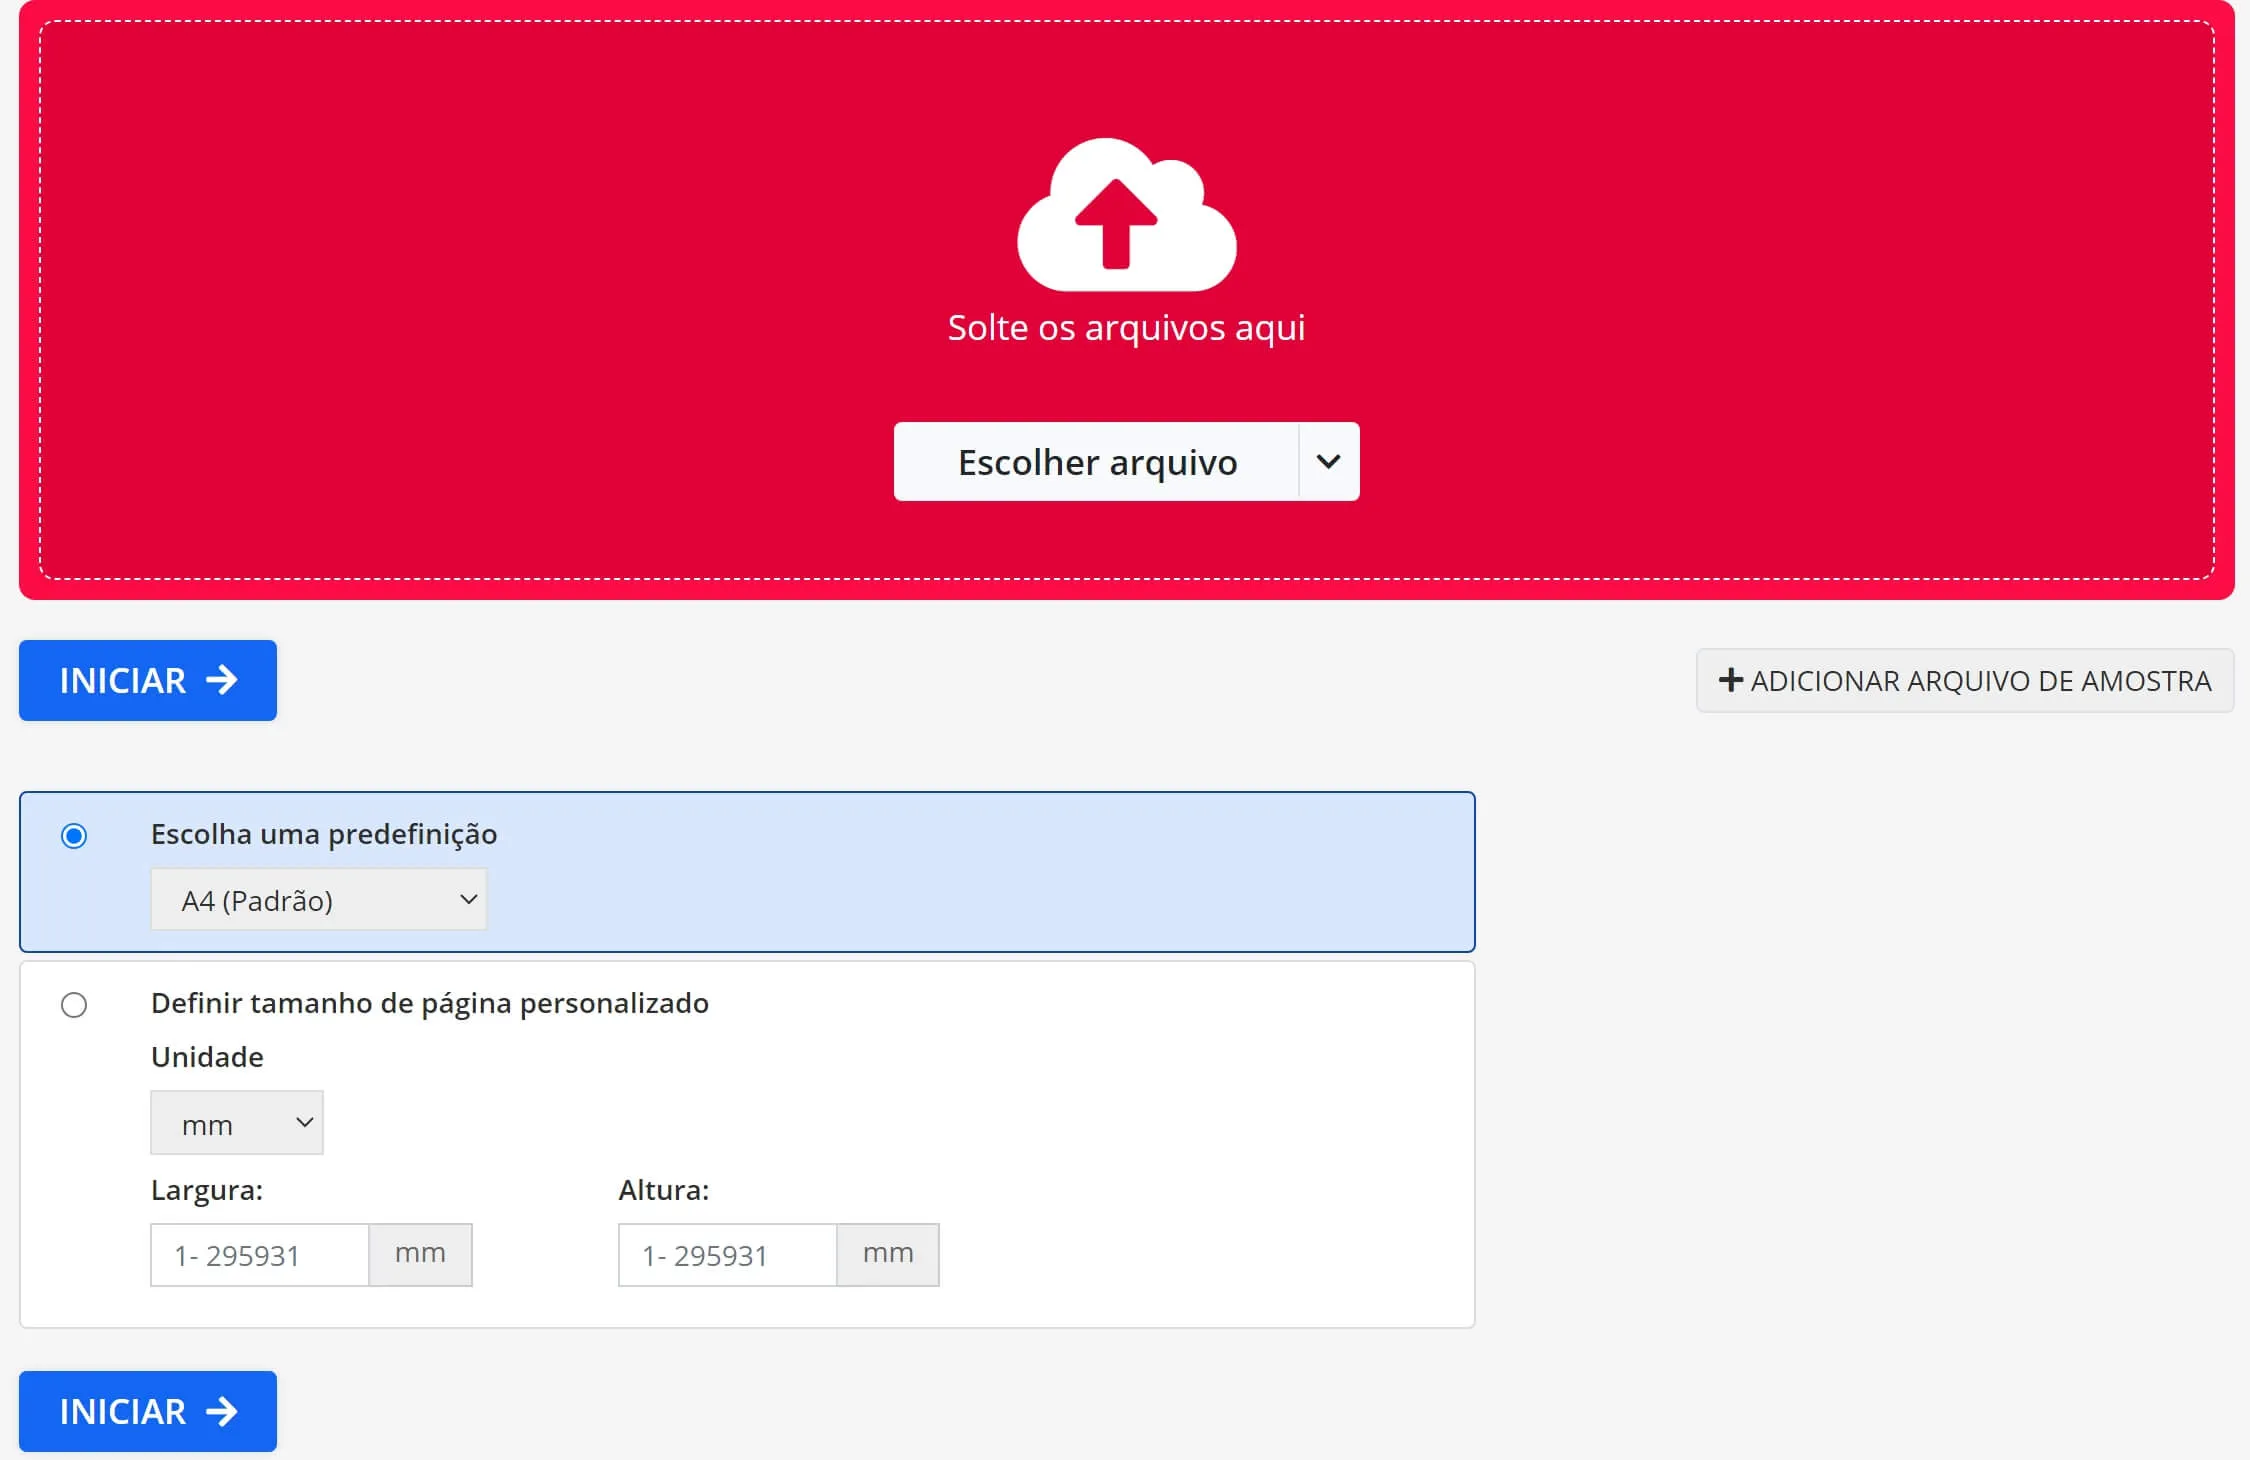Click the arrow icon inside the bottom INICIAR button
The height and width of the screenshot is (1460, 2250).
tap(222, 1410)
